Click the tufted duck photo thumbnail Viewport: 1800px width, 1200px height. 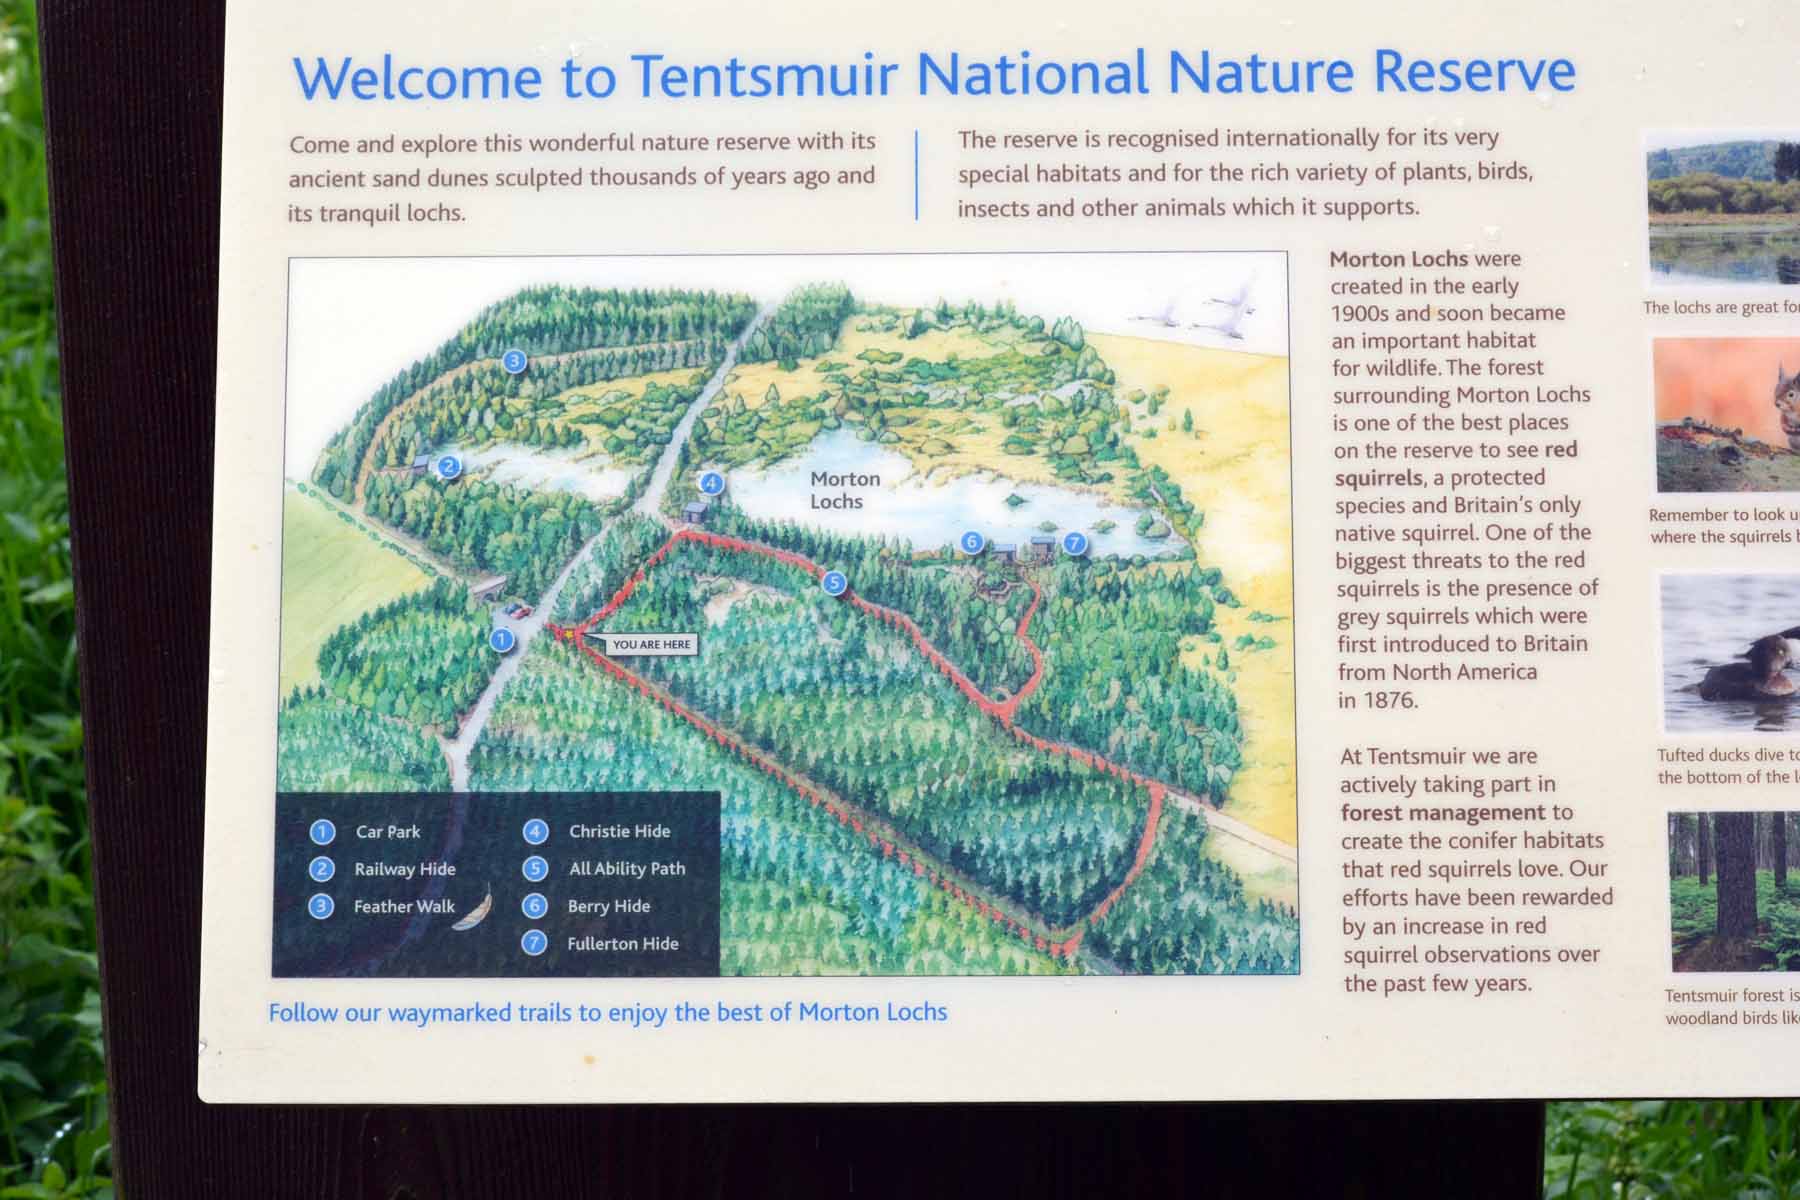[x=1731, y=652]
